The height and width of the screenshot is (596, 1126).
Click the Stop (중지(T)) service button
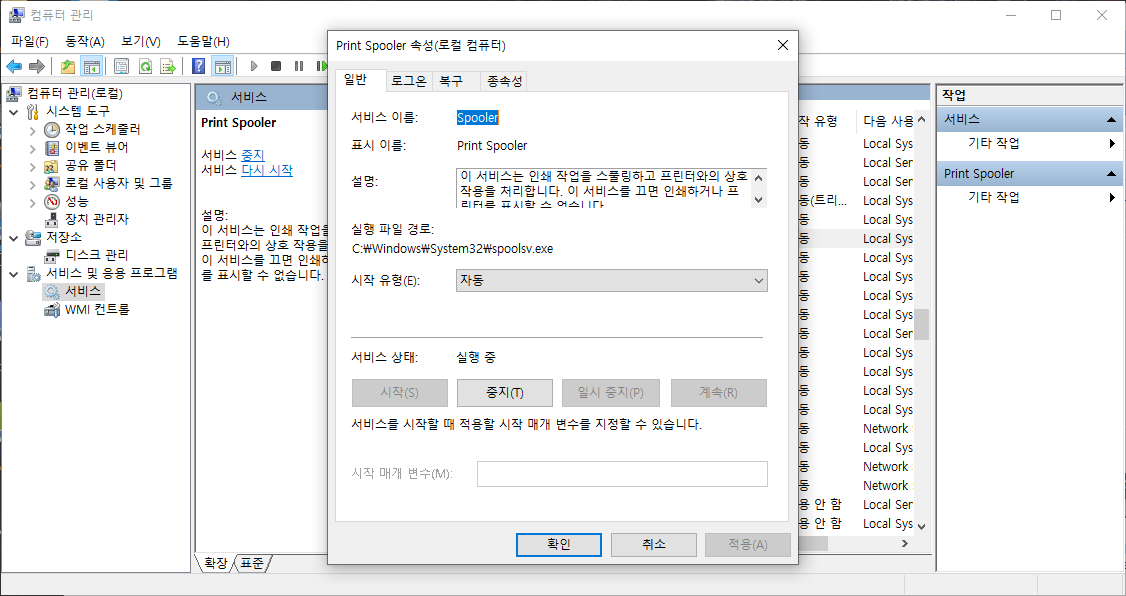pyautogui.click(x=505, y=393)
